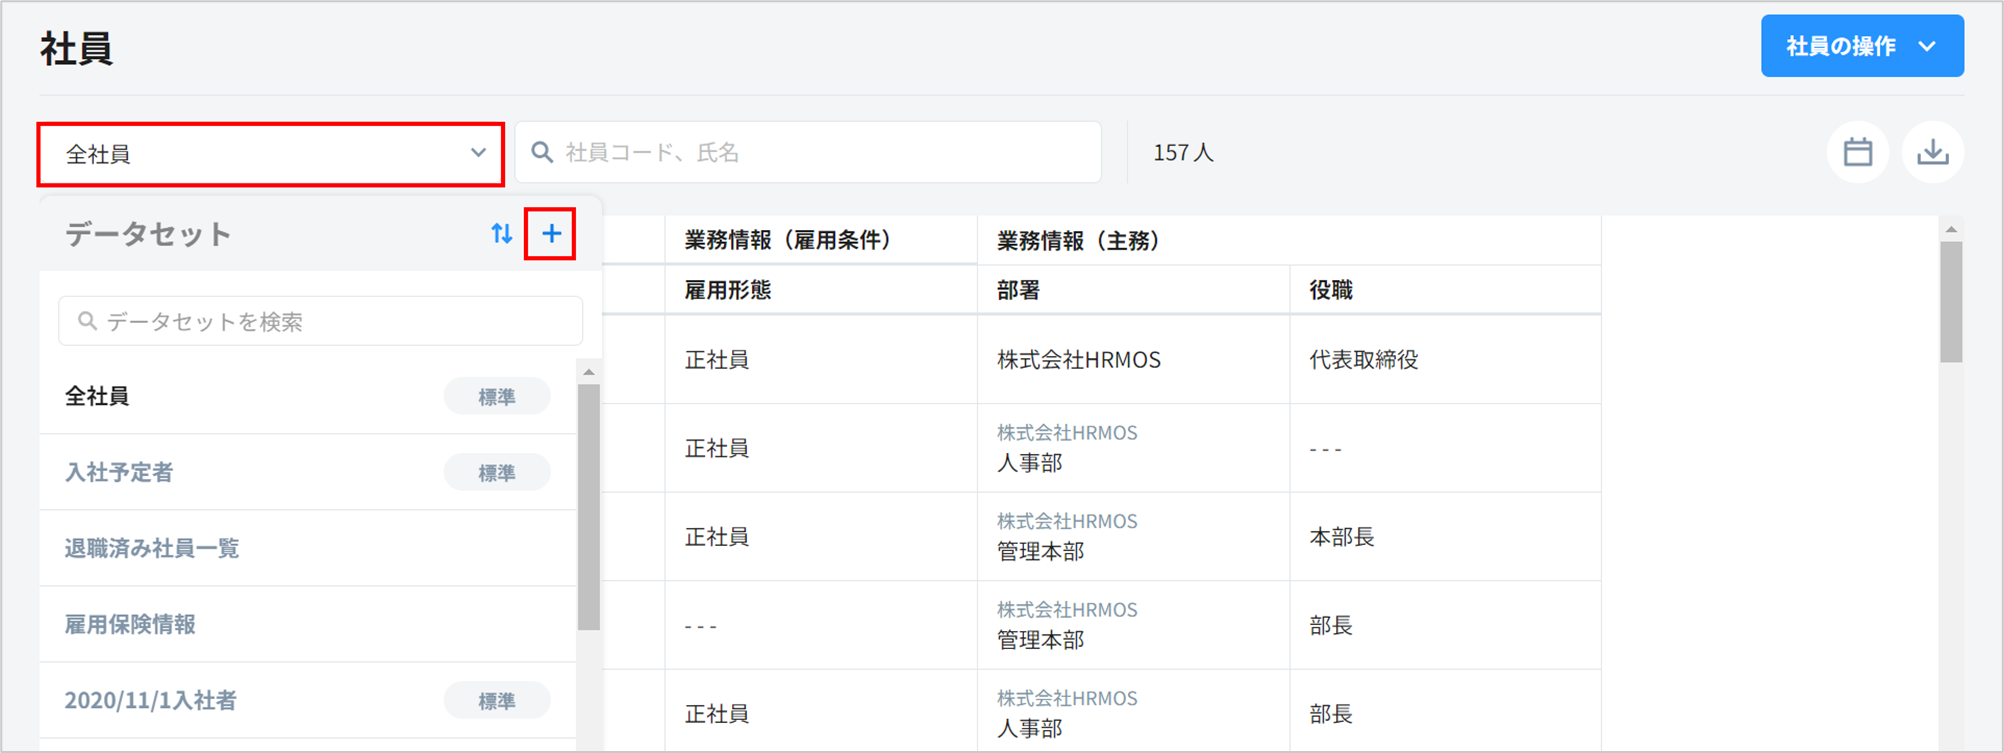Click the 雇用形態 column header
The height and width of the screenshot is (753, 2004).
728,290
